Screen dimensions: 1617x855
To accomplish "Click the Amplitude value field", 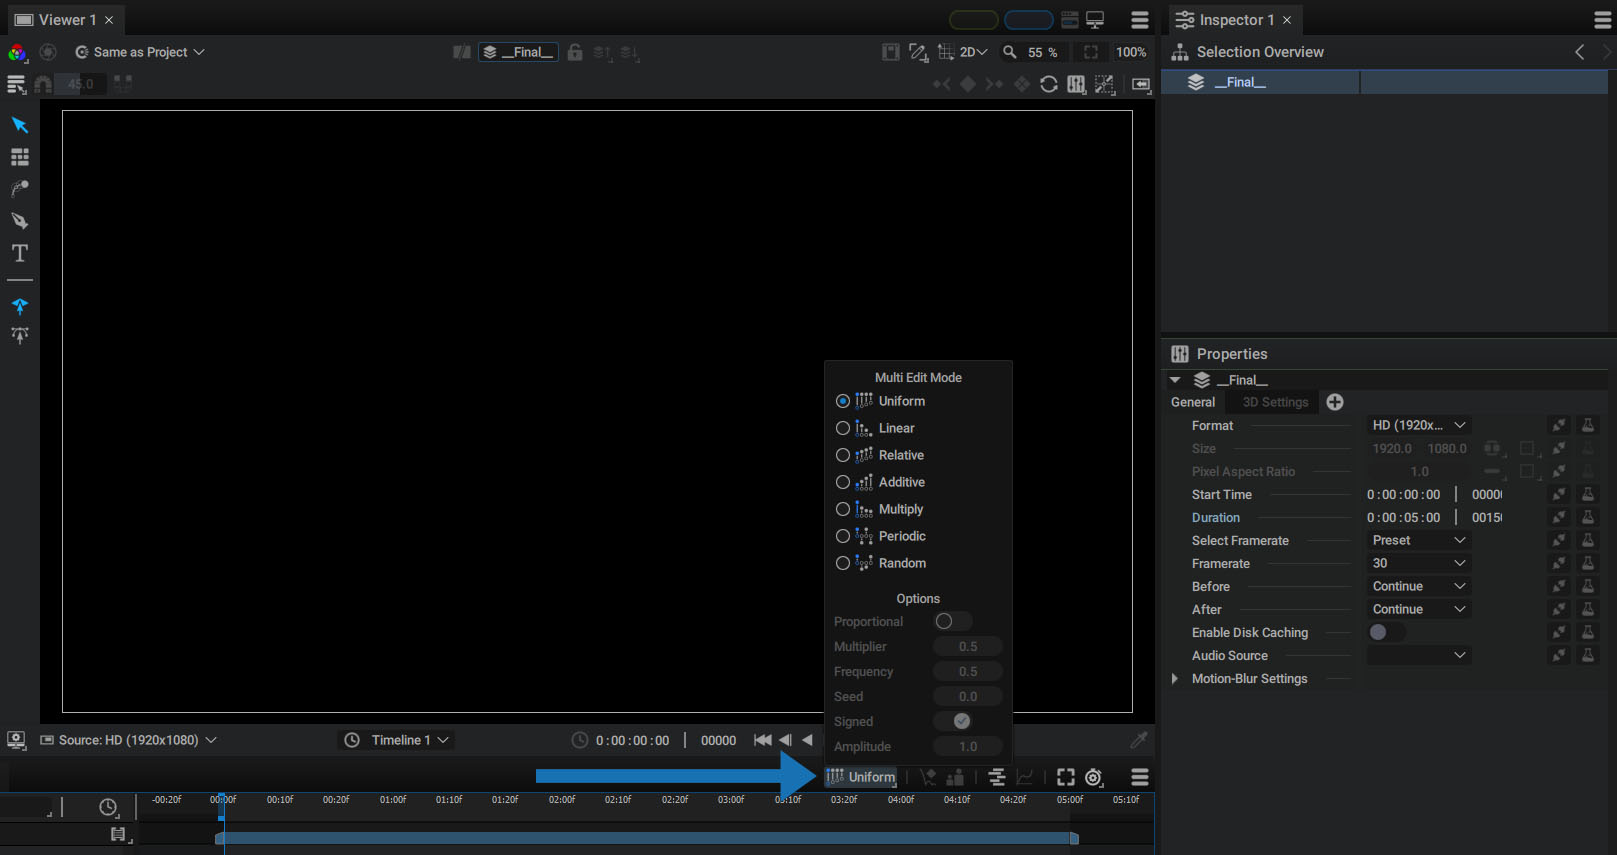I will (967, 746).
